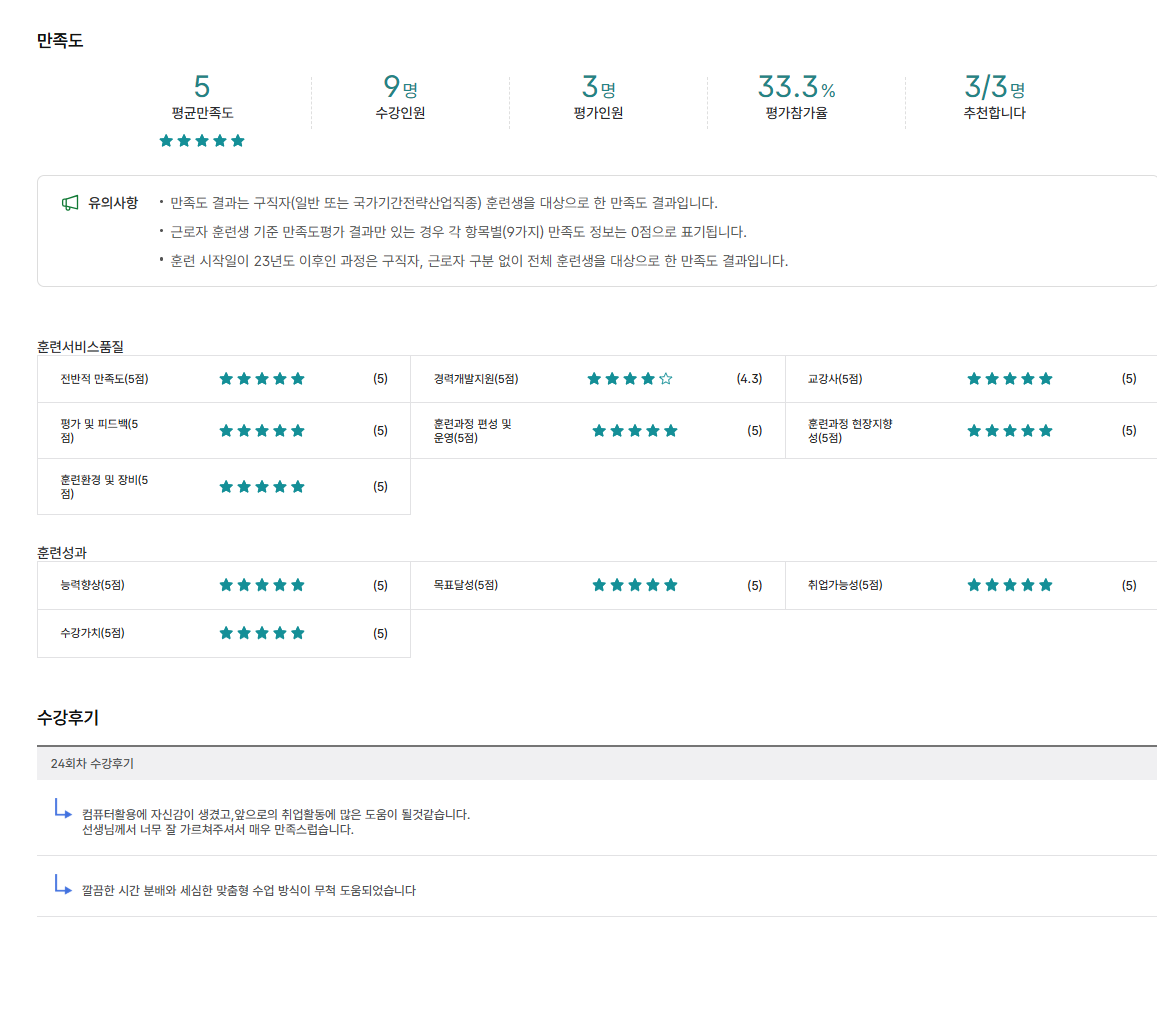Image resolution: width=1157 pixels, height=1021 pixels.
Task: Click the star rating for 교강사
Action: click(x=1010, y=379)
